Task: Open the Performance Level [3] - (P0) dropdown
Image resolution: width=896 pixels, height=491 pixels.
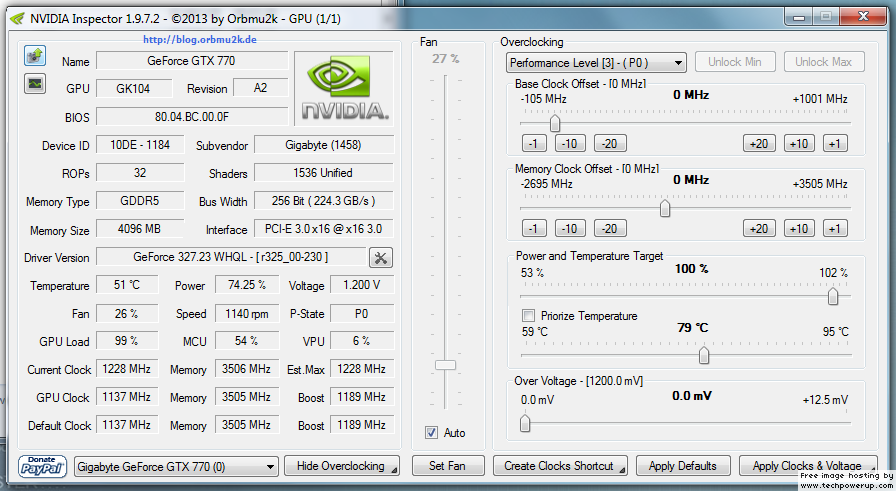Action: 595,62
